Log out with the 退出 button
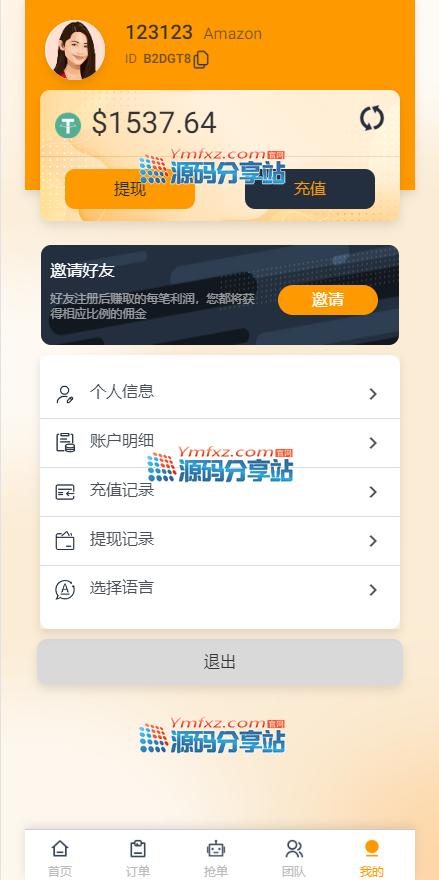The height and width of the screenshot is (880, 439). pos(220,662)
